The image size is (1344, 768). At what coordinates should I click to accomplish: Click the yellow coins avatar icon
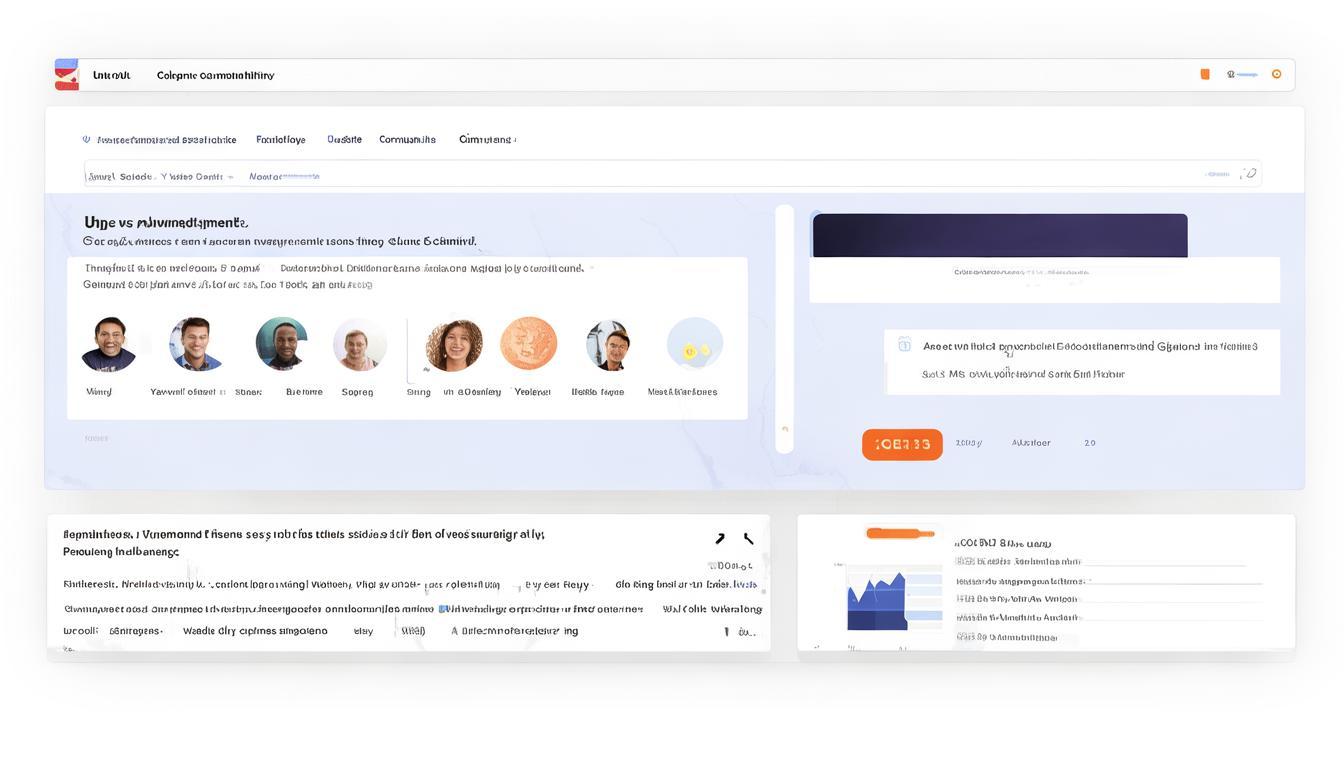(x=694, y=345)
